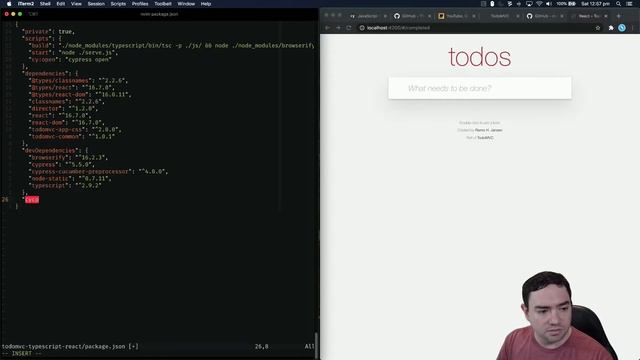Screen dimensions: 640x360
Task: Click the presenter webcam thumbnail
Action: pyautogui.click(x=557, y=316)
